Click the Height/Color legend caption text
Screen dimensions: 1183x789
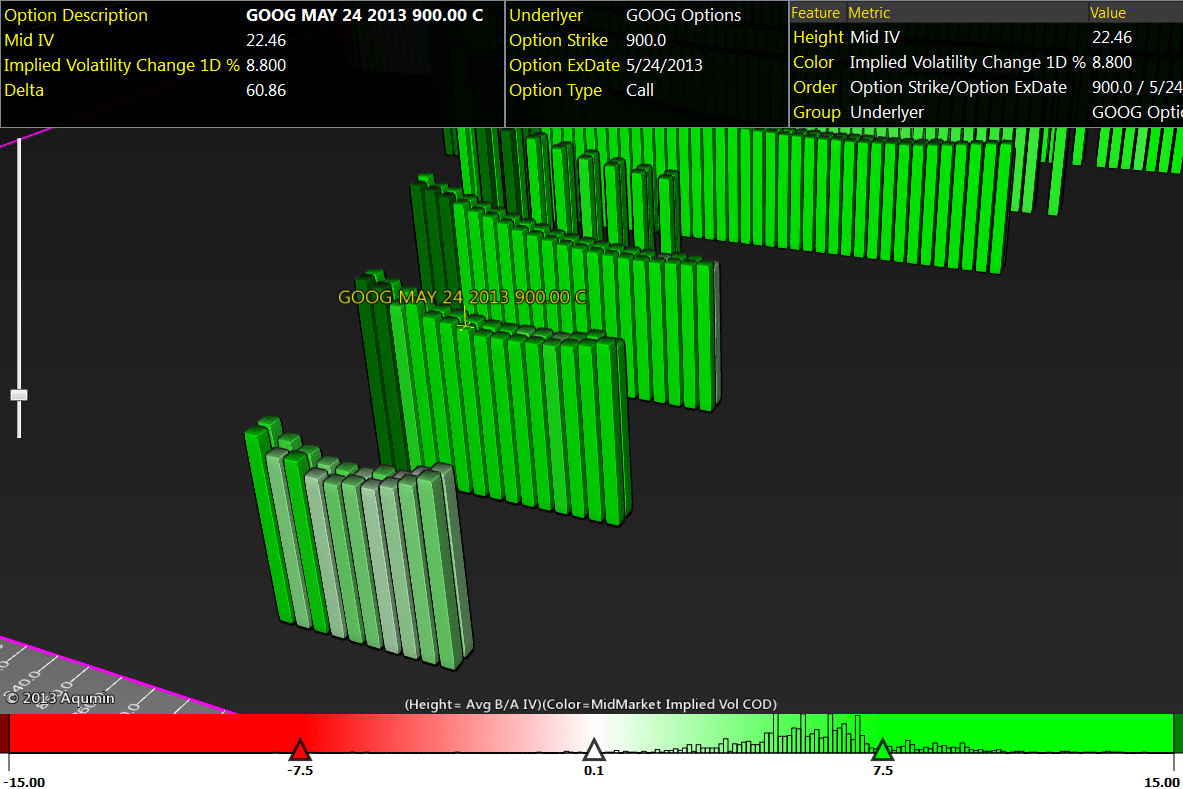click(x=590, y=704)
